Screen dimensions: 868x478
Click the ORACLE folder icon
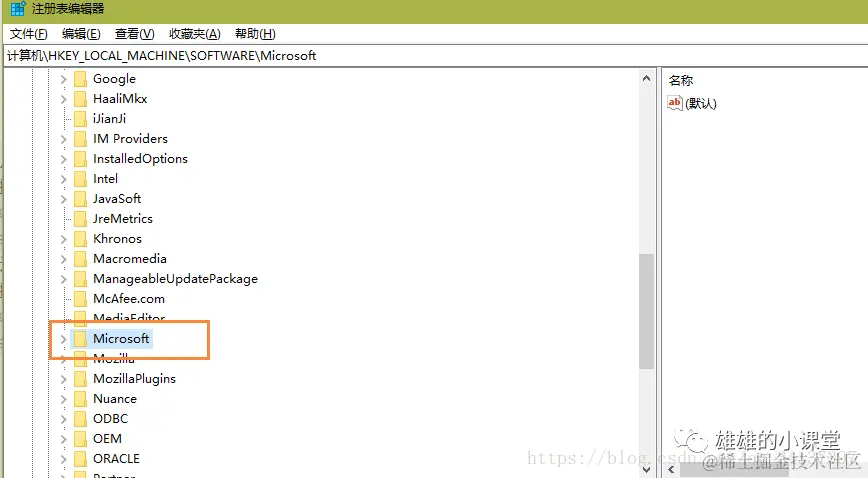[80, 459]
